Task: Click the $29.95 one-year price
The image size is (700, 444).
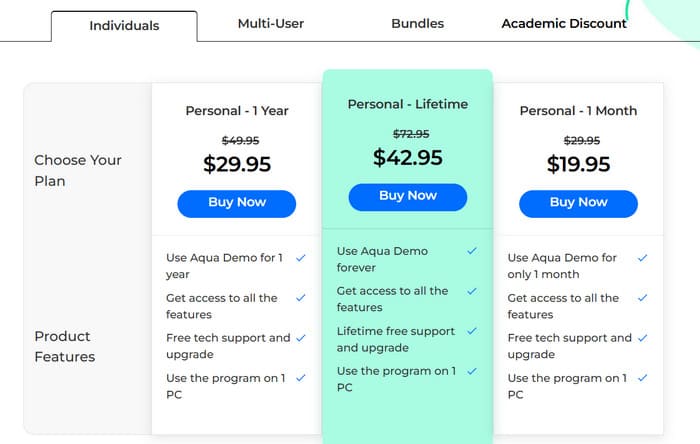Action: click(x=237, y=164)
